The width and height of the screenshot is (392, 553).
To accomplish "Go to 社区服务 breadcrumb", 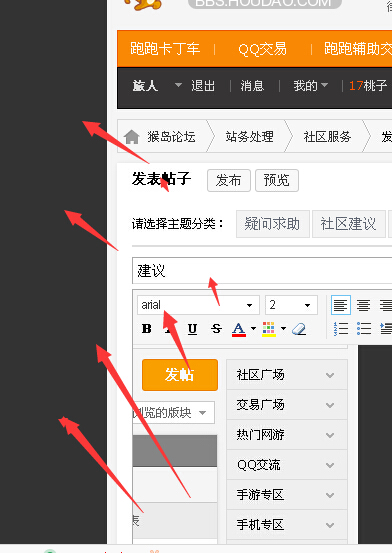I will [327, 137].
